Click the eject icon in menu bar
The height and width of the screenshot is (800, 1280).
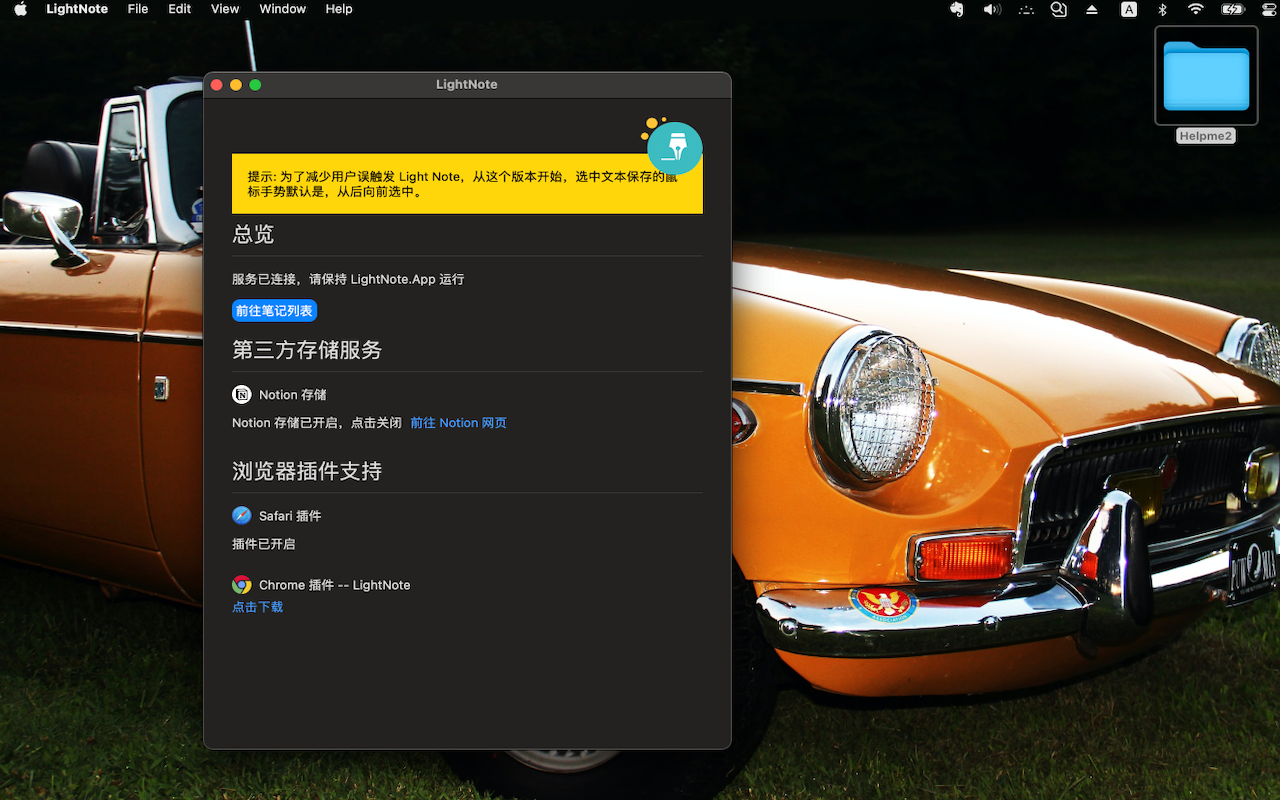tap(1091, 9)
